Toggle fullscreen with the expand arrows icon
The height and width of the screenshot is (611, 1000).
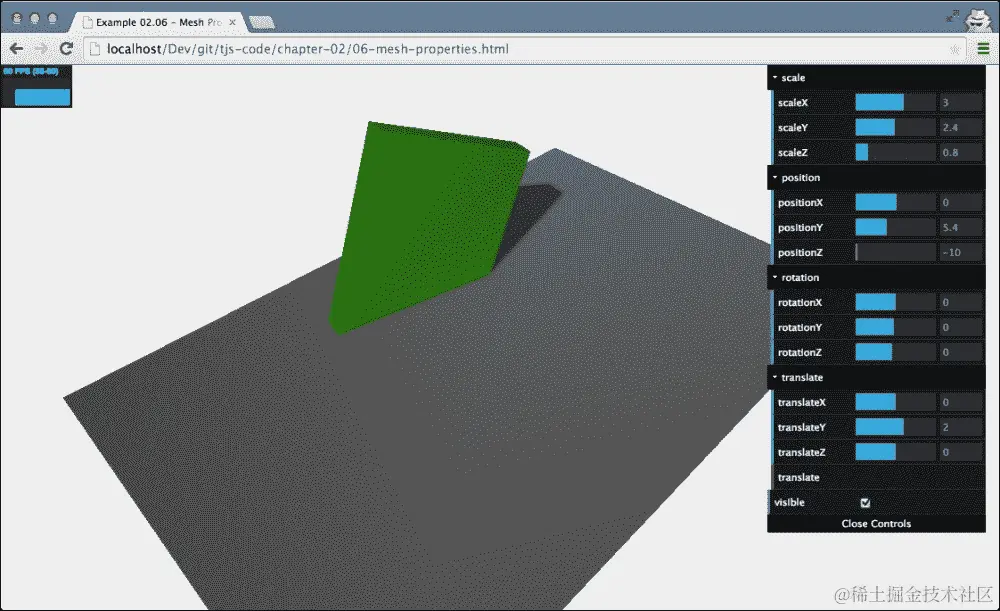pos(952,17)
